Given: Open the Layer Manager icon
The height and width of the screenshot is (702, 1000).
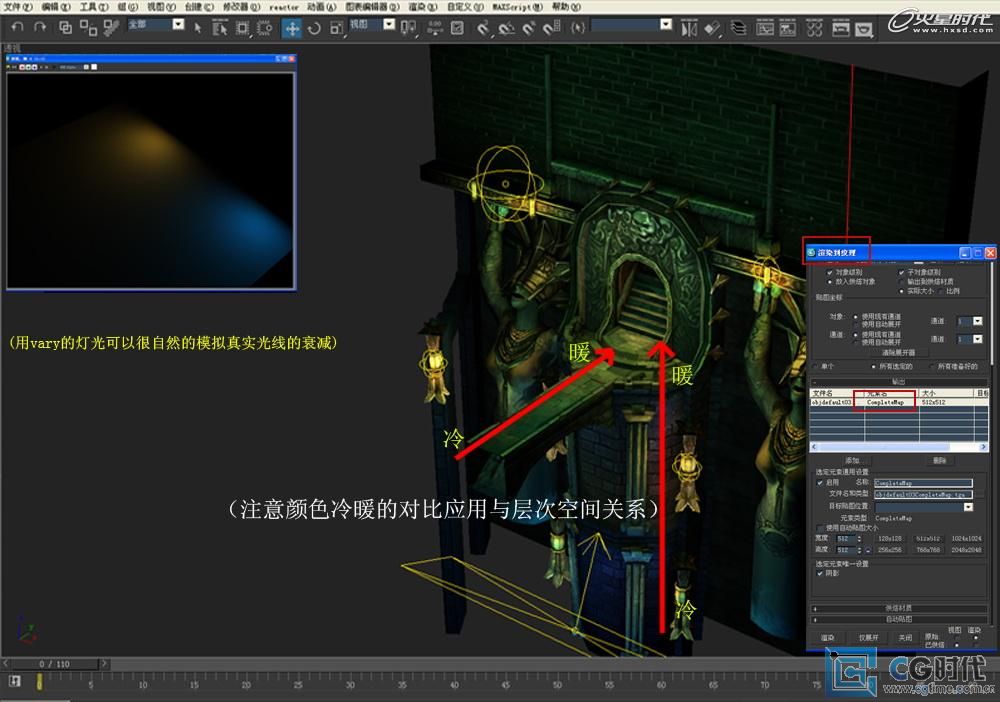Looking at the screenshot, I should (739, 28).
